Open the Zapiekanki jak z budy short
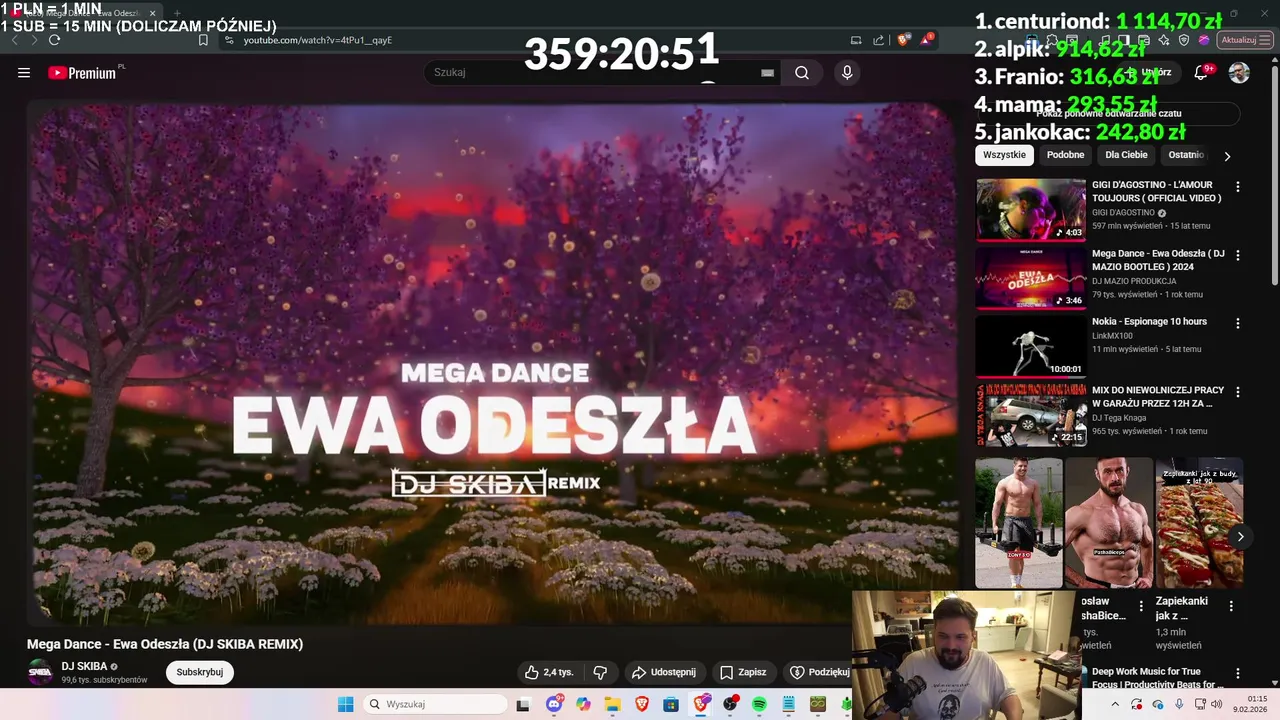The height and width of the screenshot is (720, 1280). 1199,523
